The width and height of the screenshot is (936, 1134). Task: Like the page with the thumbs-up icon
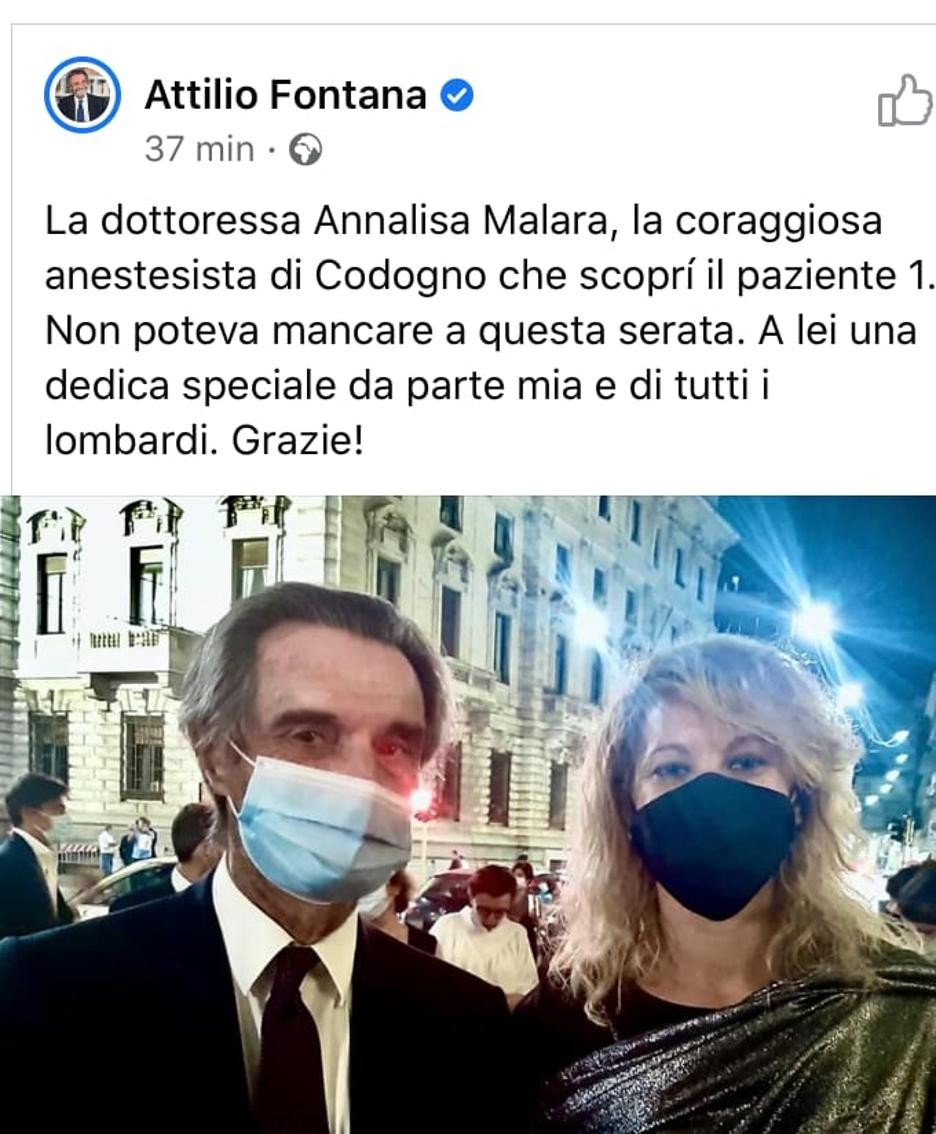904,101
